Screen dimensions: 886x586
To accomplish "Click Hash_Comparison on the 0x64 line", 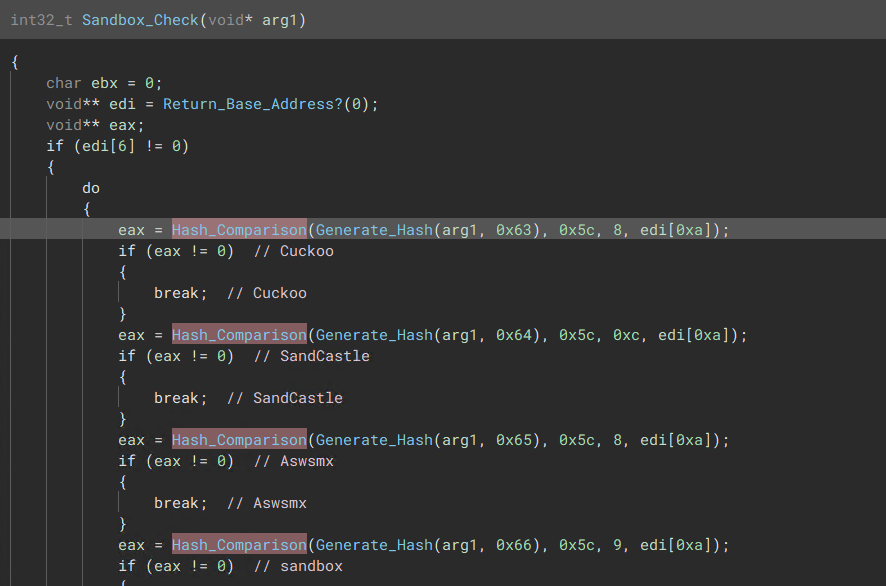I will (x=239, y=335).
